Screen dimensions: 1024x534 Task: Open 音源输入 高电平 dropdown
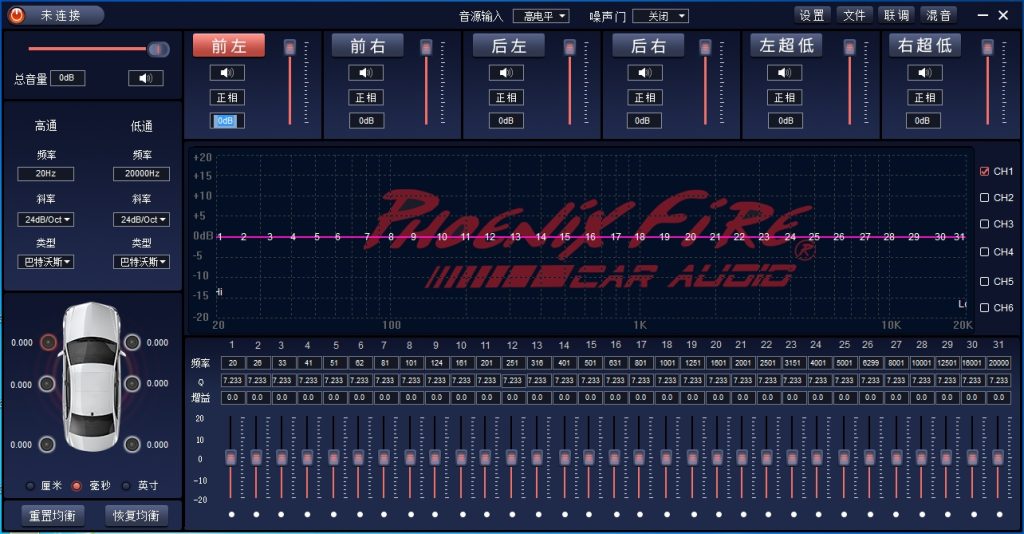click(541, 16)
